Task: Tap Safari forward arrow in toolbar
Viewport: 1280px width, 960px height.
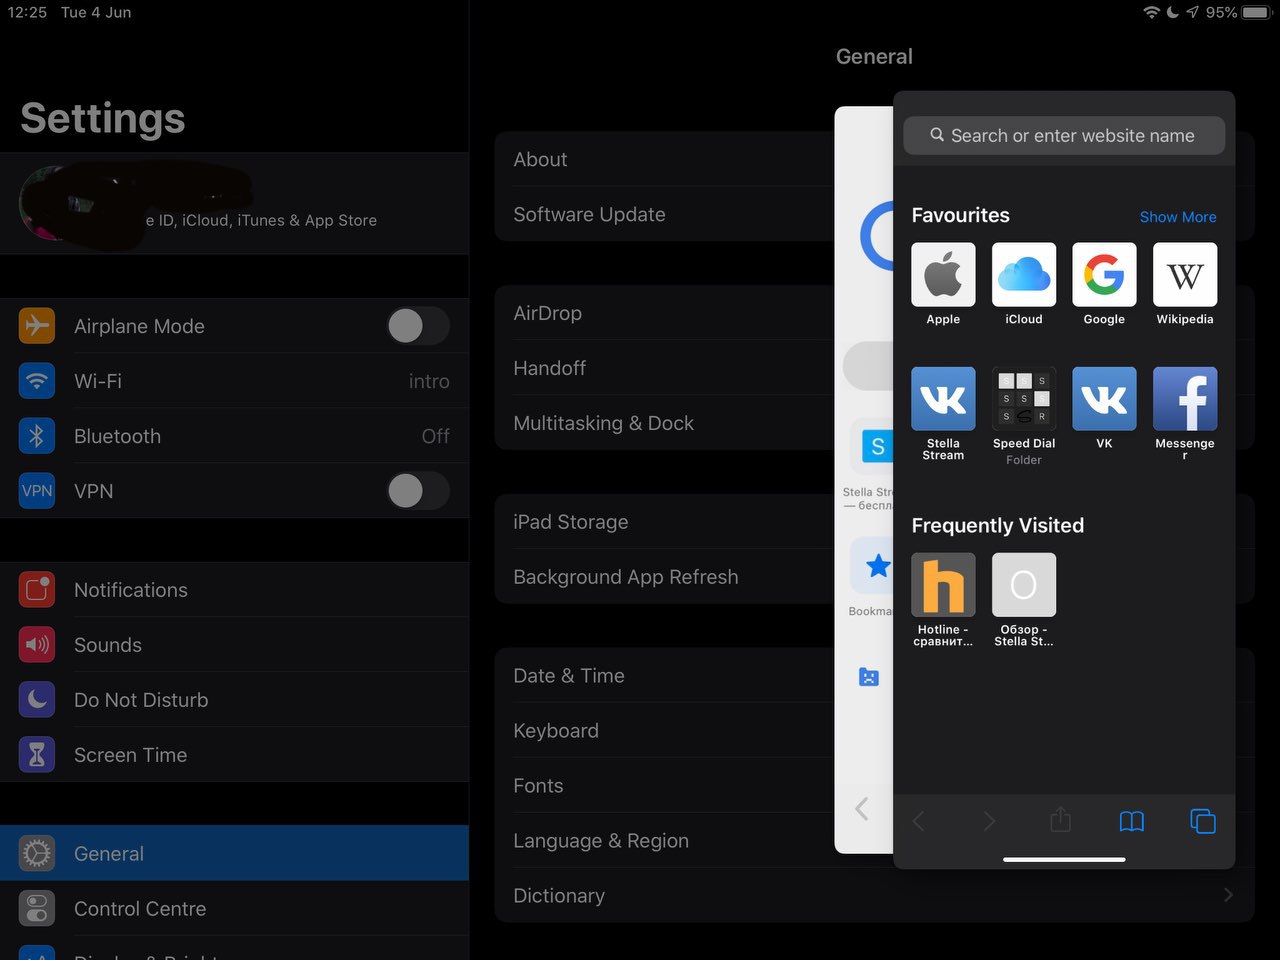Action: [x=989, y=821]
